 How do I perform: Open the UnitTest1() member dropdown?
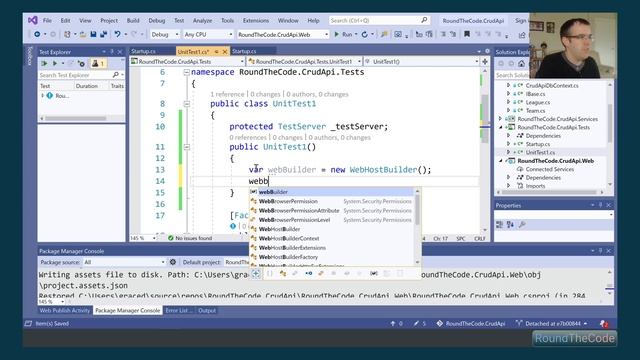point(422,62)
